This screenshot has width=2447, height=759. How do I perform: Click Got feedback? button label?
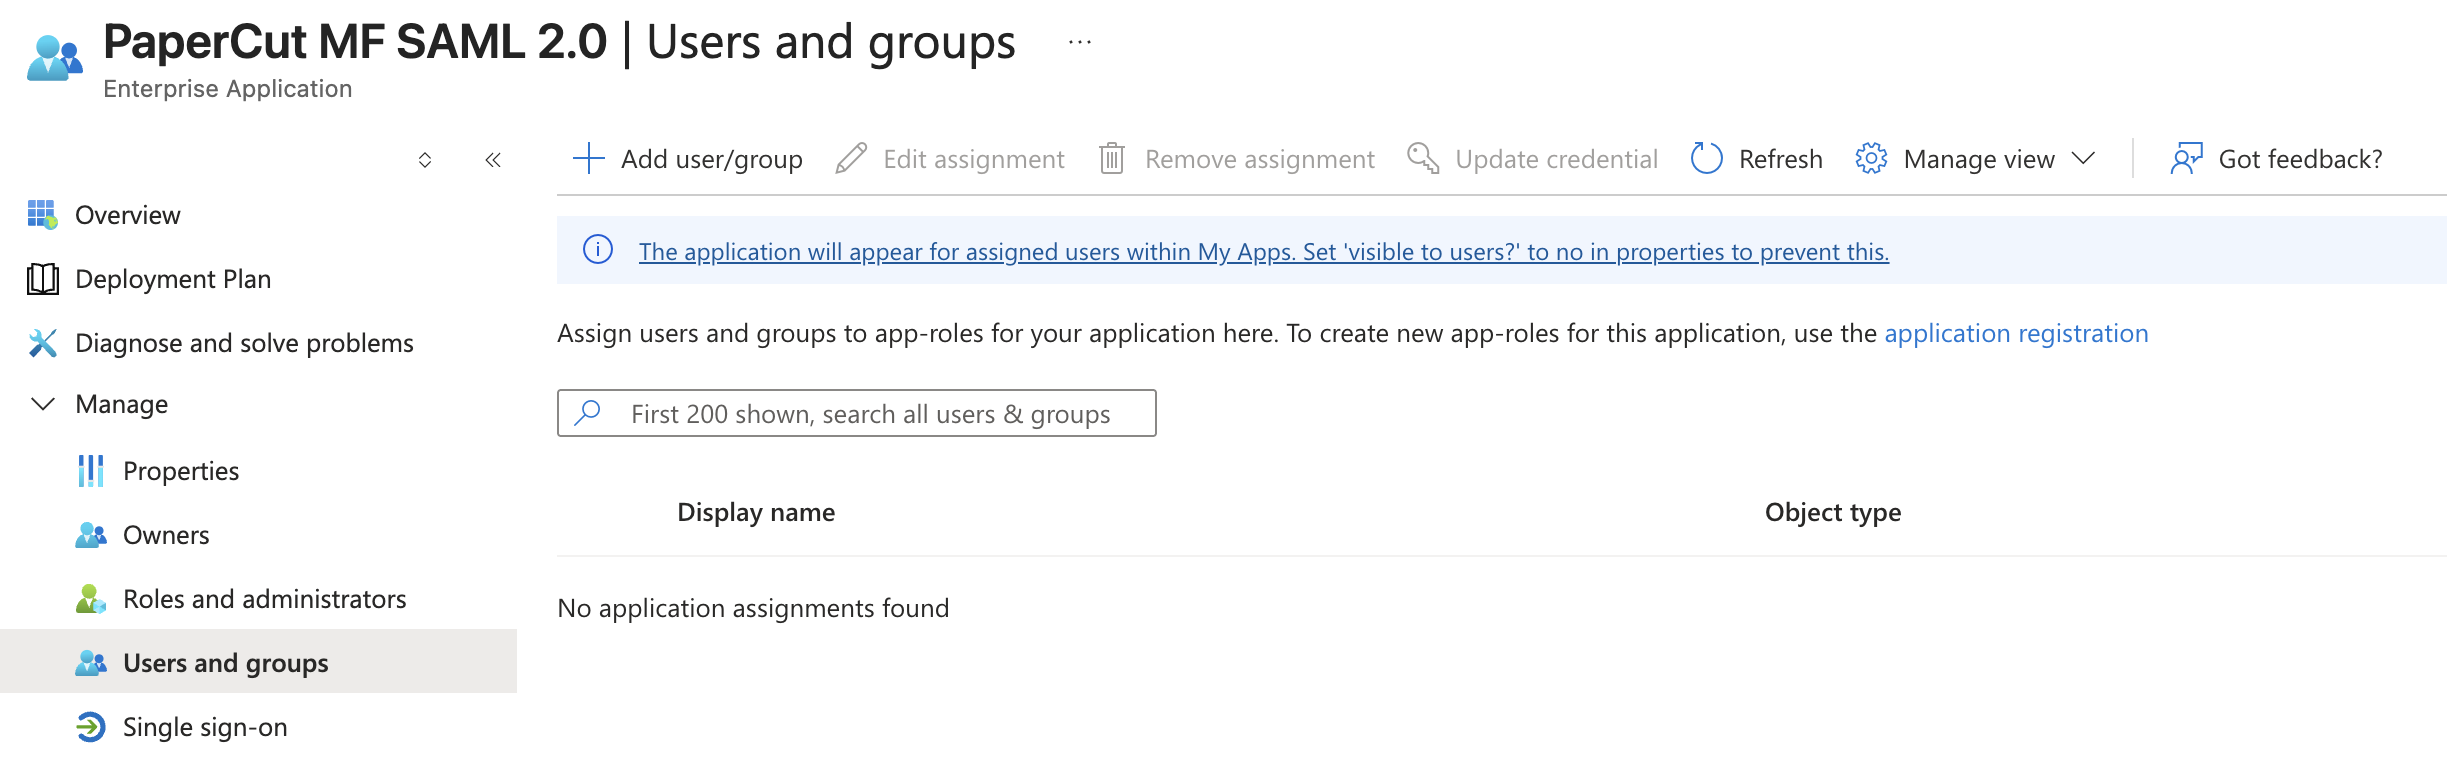point(2300,159)
